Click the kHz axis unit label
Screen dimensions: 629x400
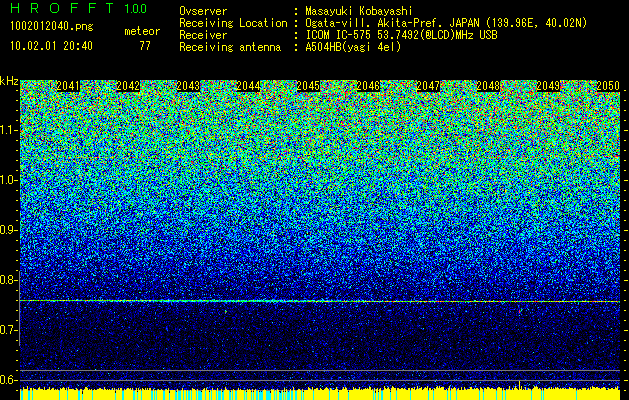pos(9,81)
